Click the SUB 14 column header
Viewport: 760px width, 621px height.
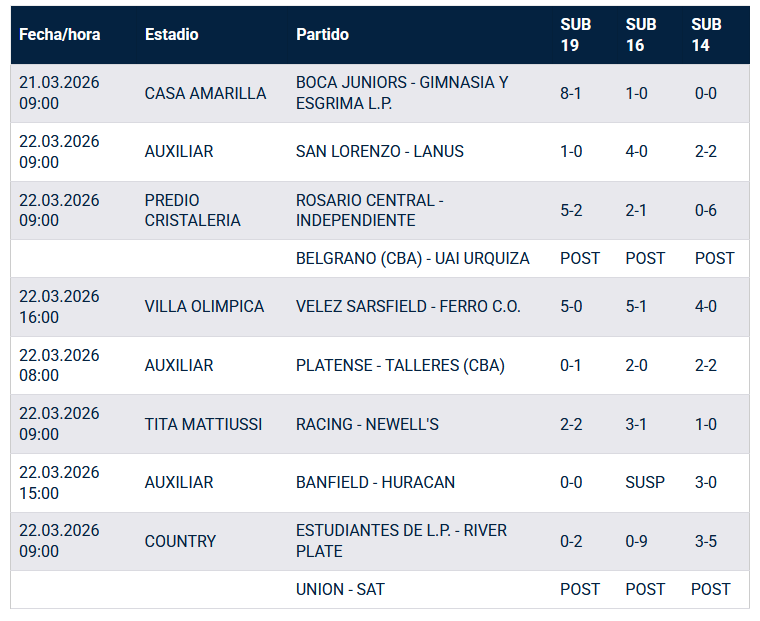pos(706,34)
